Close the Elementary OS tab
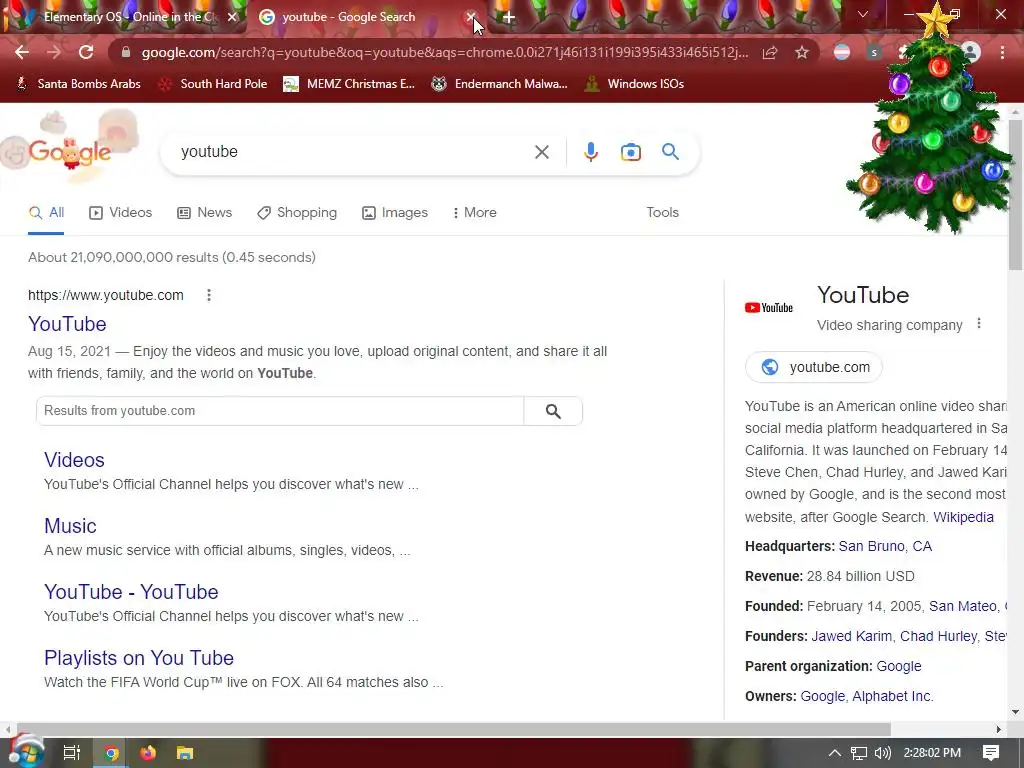The image size is (1024, 768). [x=232, y=18]
